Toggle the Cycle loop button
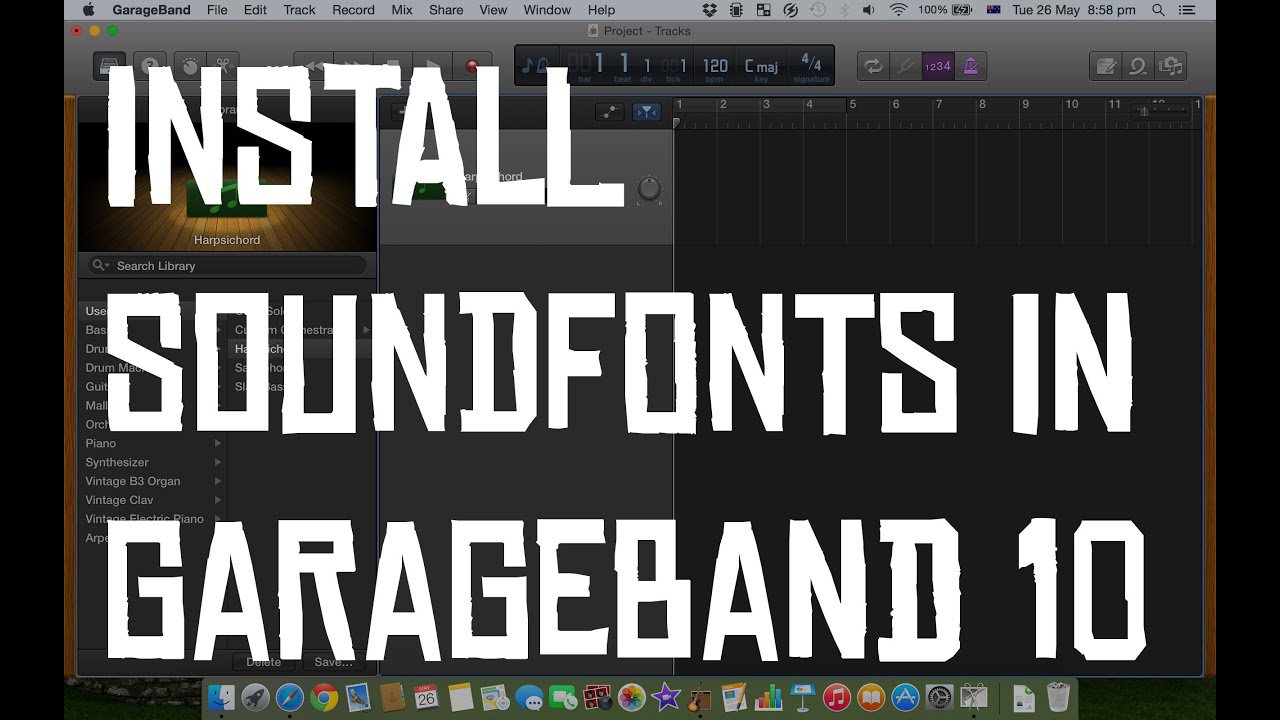Screen dimensions: 1280x720 point(874,66)
